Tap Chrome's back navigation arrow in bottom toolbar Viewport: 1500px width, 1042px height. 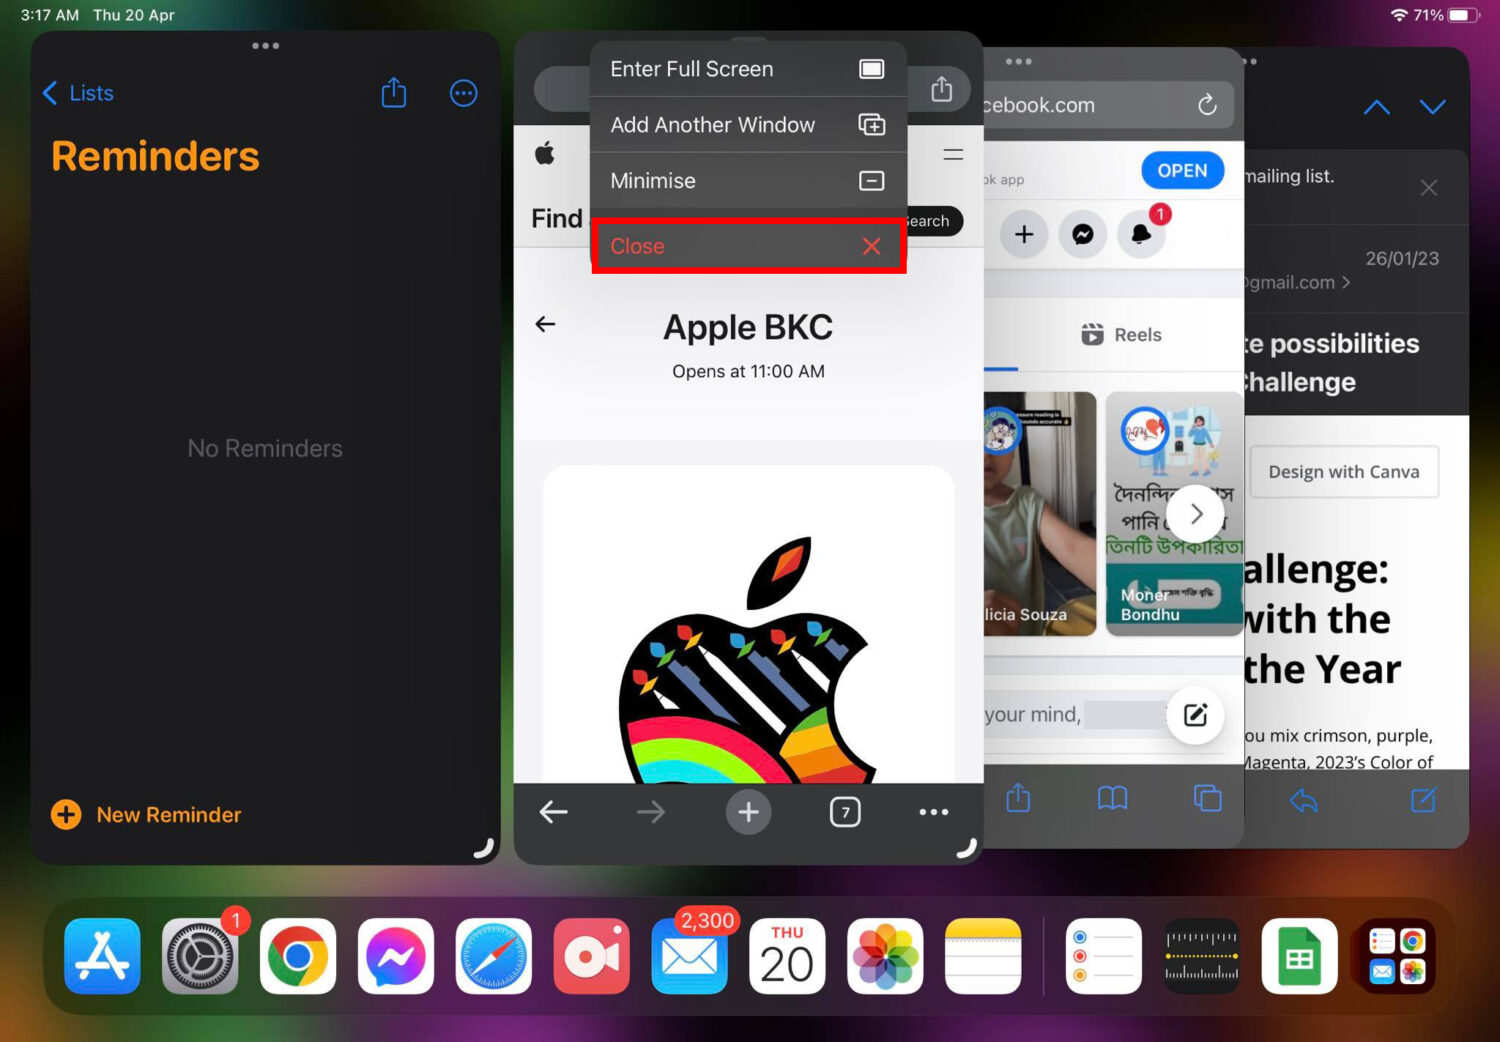[553, 812]
